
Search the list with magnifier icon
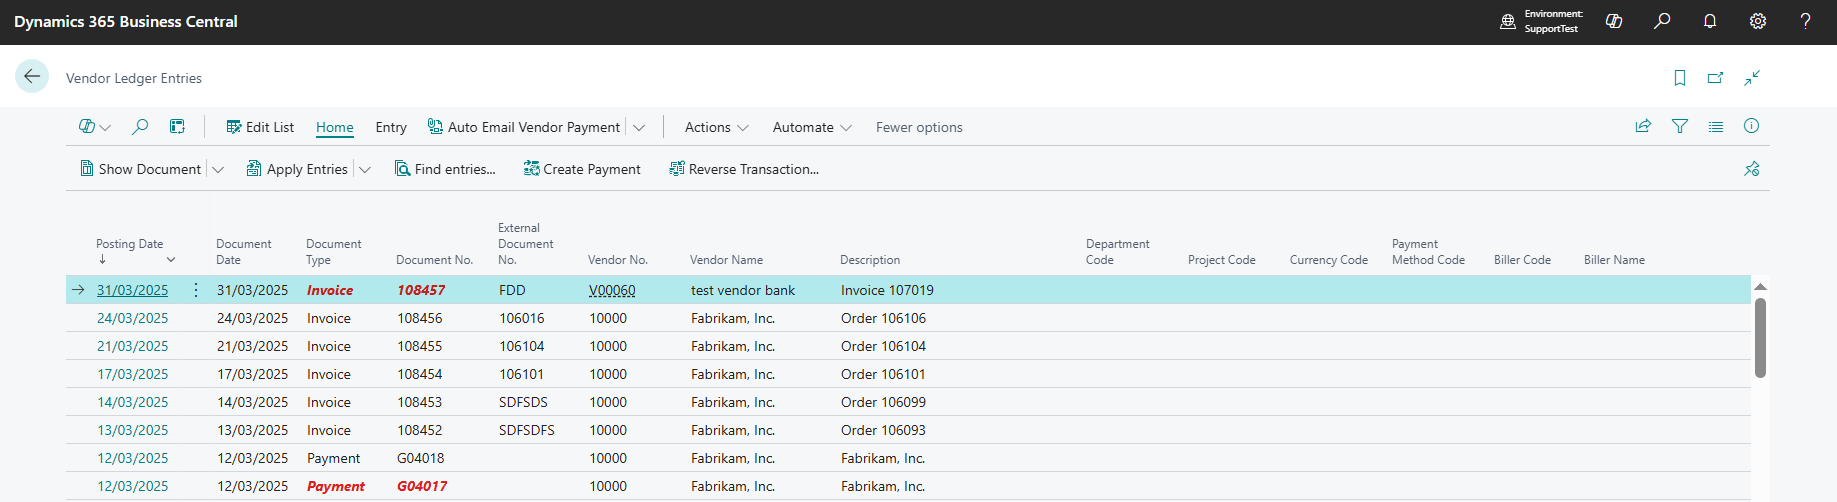click(x=140, y=127)
